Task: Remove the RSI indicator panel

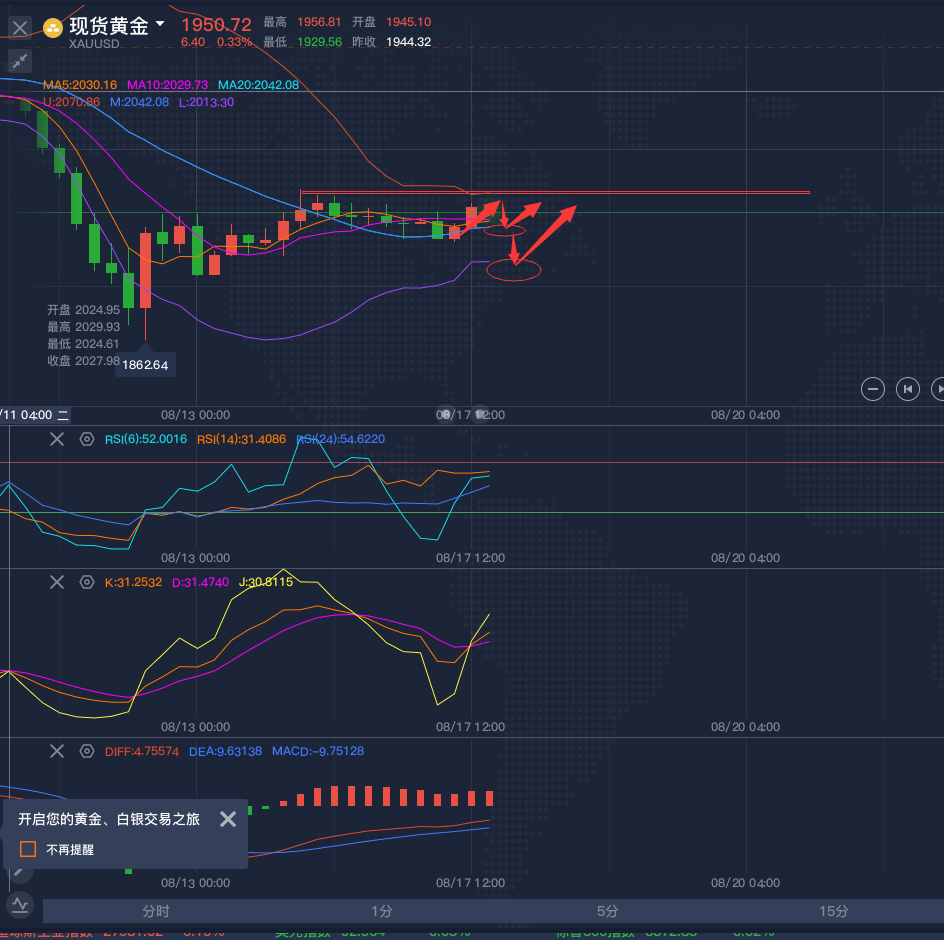Action: point(57,439)
